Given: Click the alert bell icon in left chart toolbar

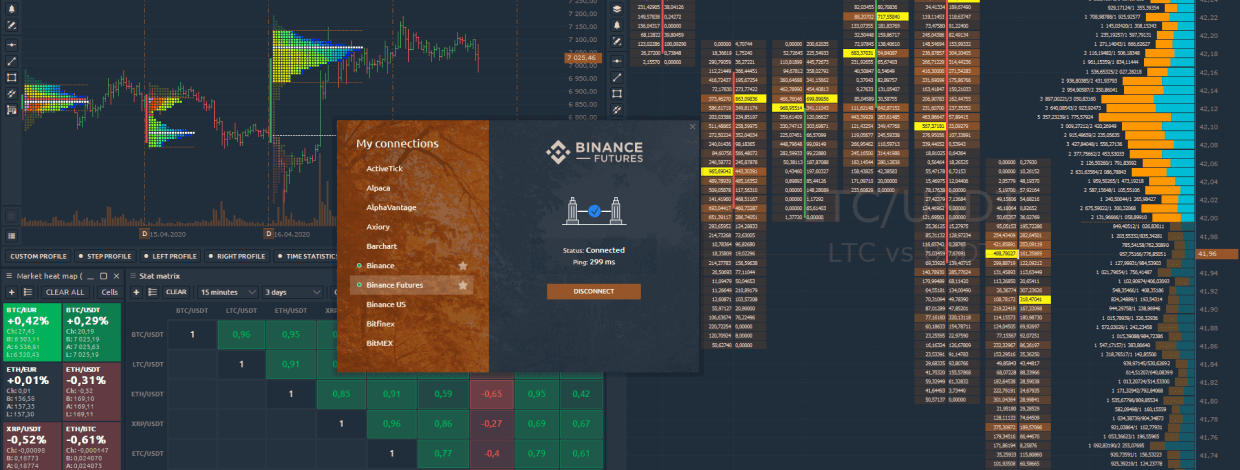Looking at the screenshot, I should tap(11, 9).
